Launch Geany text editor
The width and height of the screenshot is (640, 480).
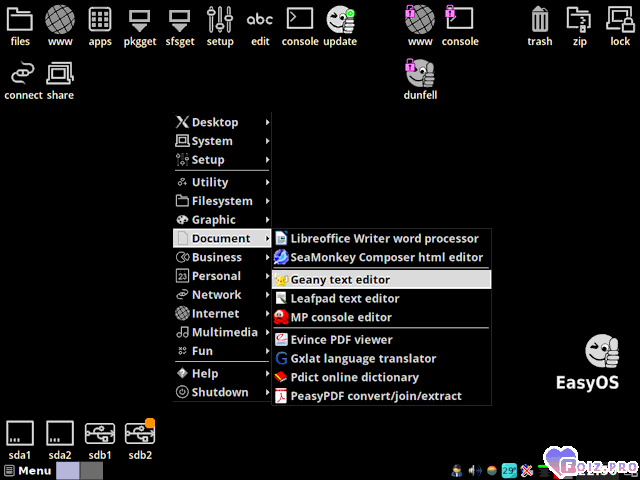[x=382, y=280]
